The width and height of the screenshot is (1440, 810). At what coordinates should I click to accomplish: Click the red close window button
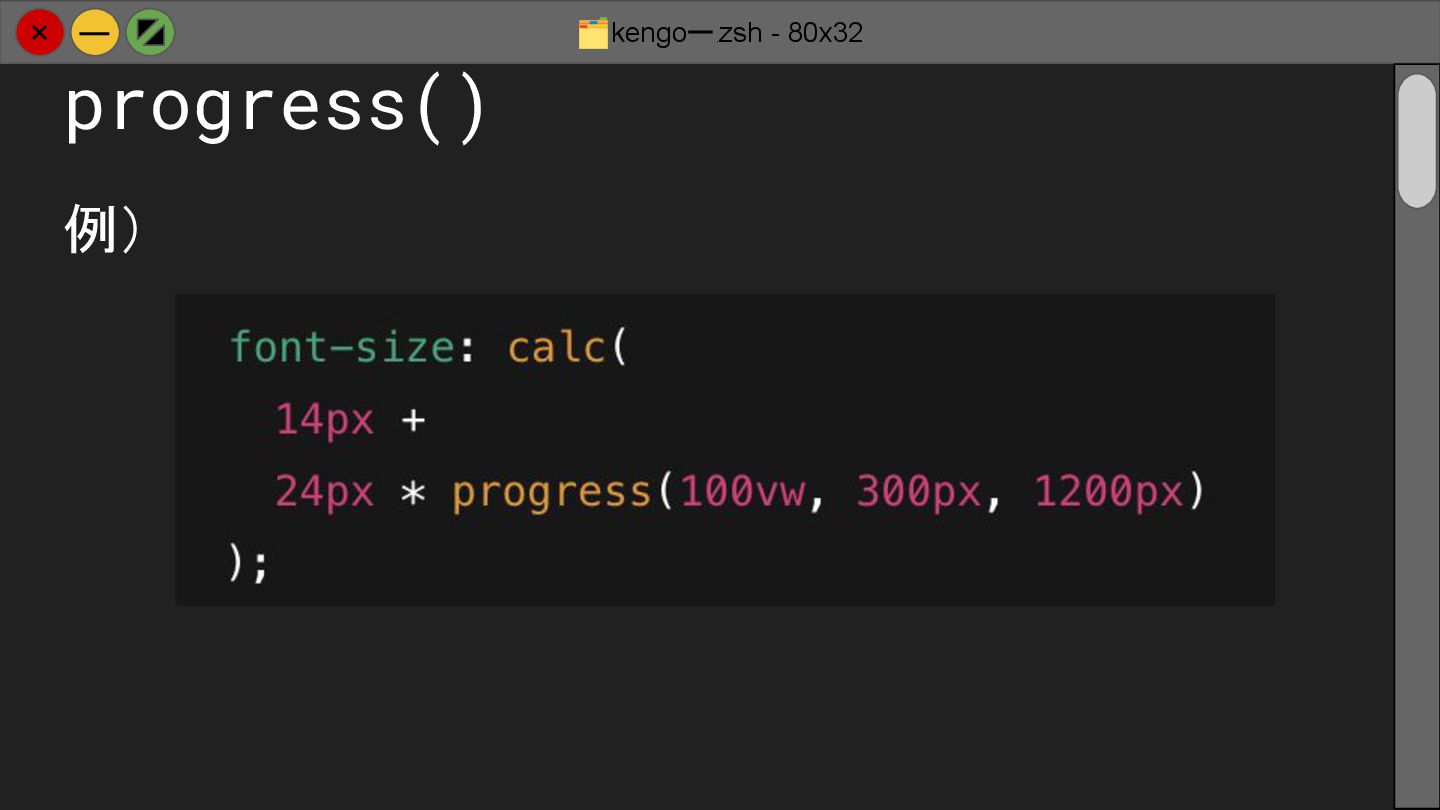coord(39,32)
